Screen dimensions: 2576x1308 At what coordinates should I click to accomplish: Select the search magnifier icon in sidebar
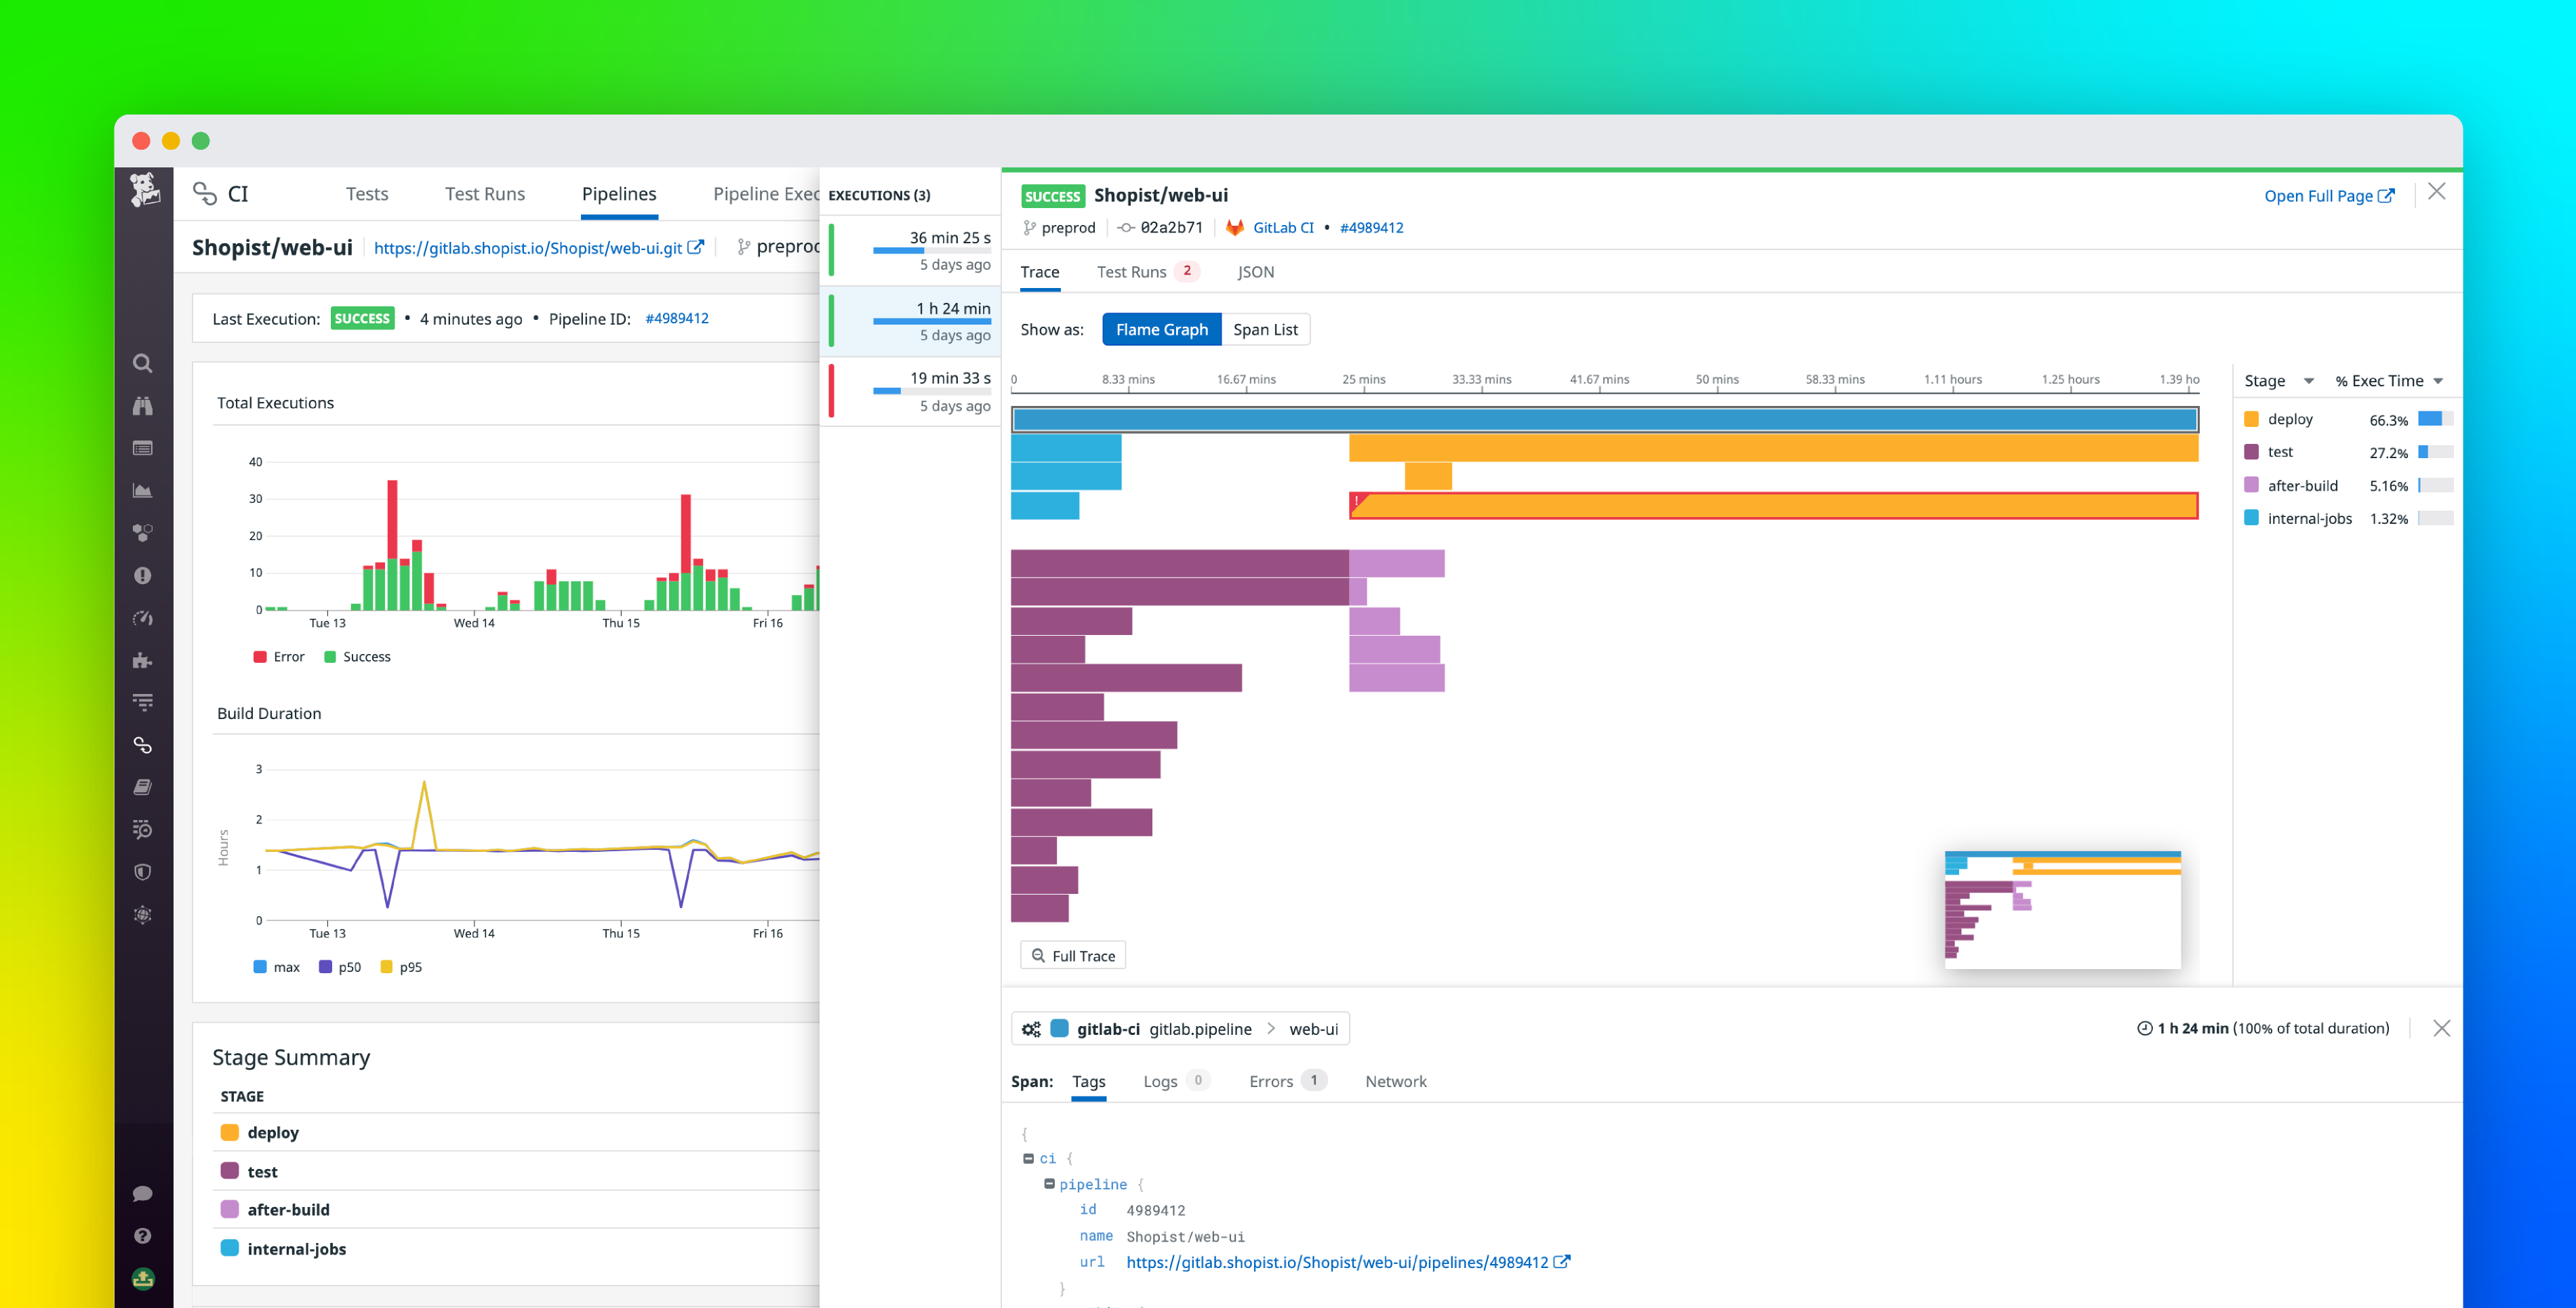[143, 363]
